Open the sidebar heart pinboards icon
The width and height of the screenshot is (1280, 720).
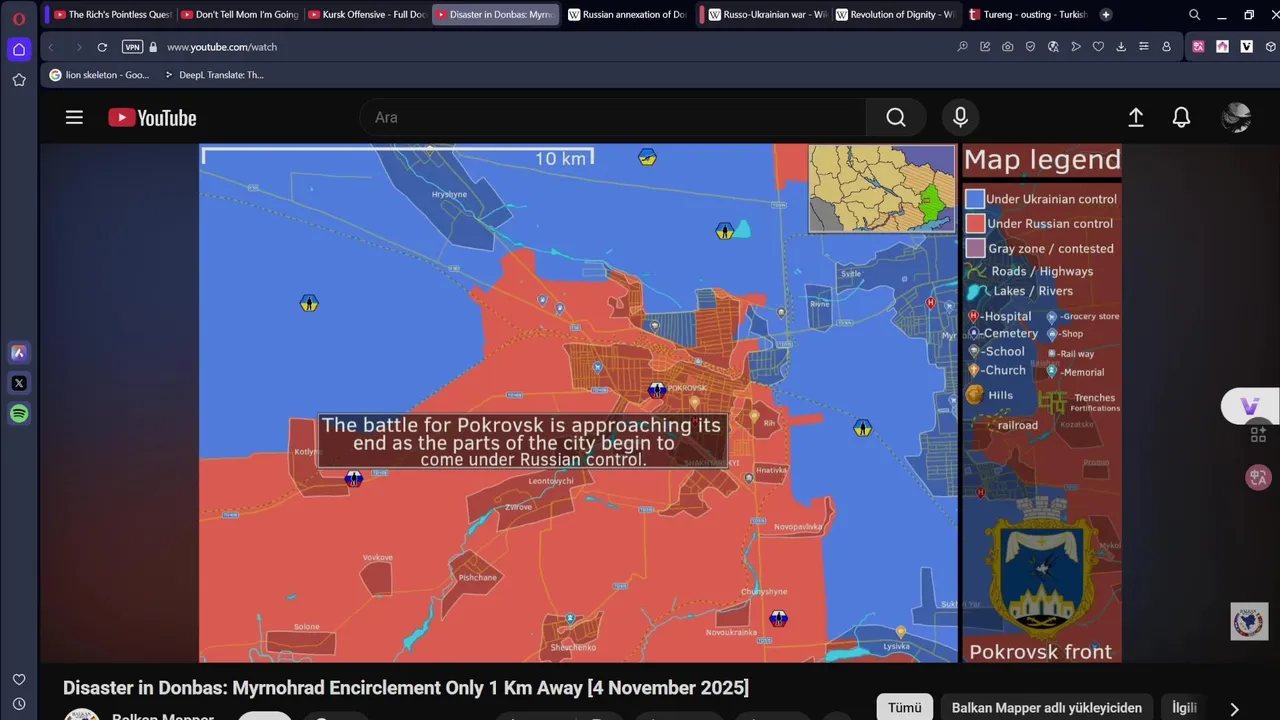tap(19, 680)
